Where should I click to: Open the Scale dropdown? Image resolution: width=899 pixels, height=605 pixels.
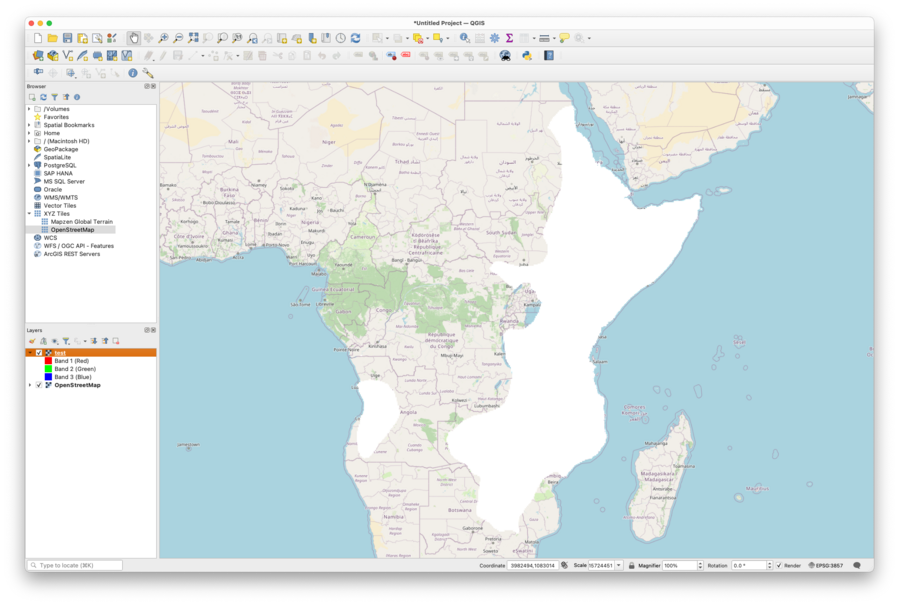[x=618, y=565]
